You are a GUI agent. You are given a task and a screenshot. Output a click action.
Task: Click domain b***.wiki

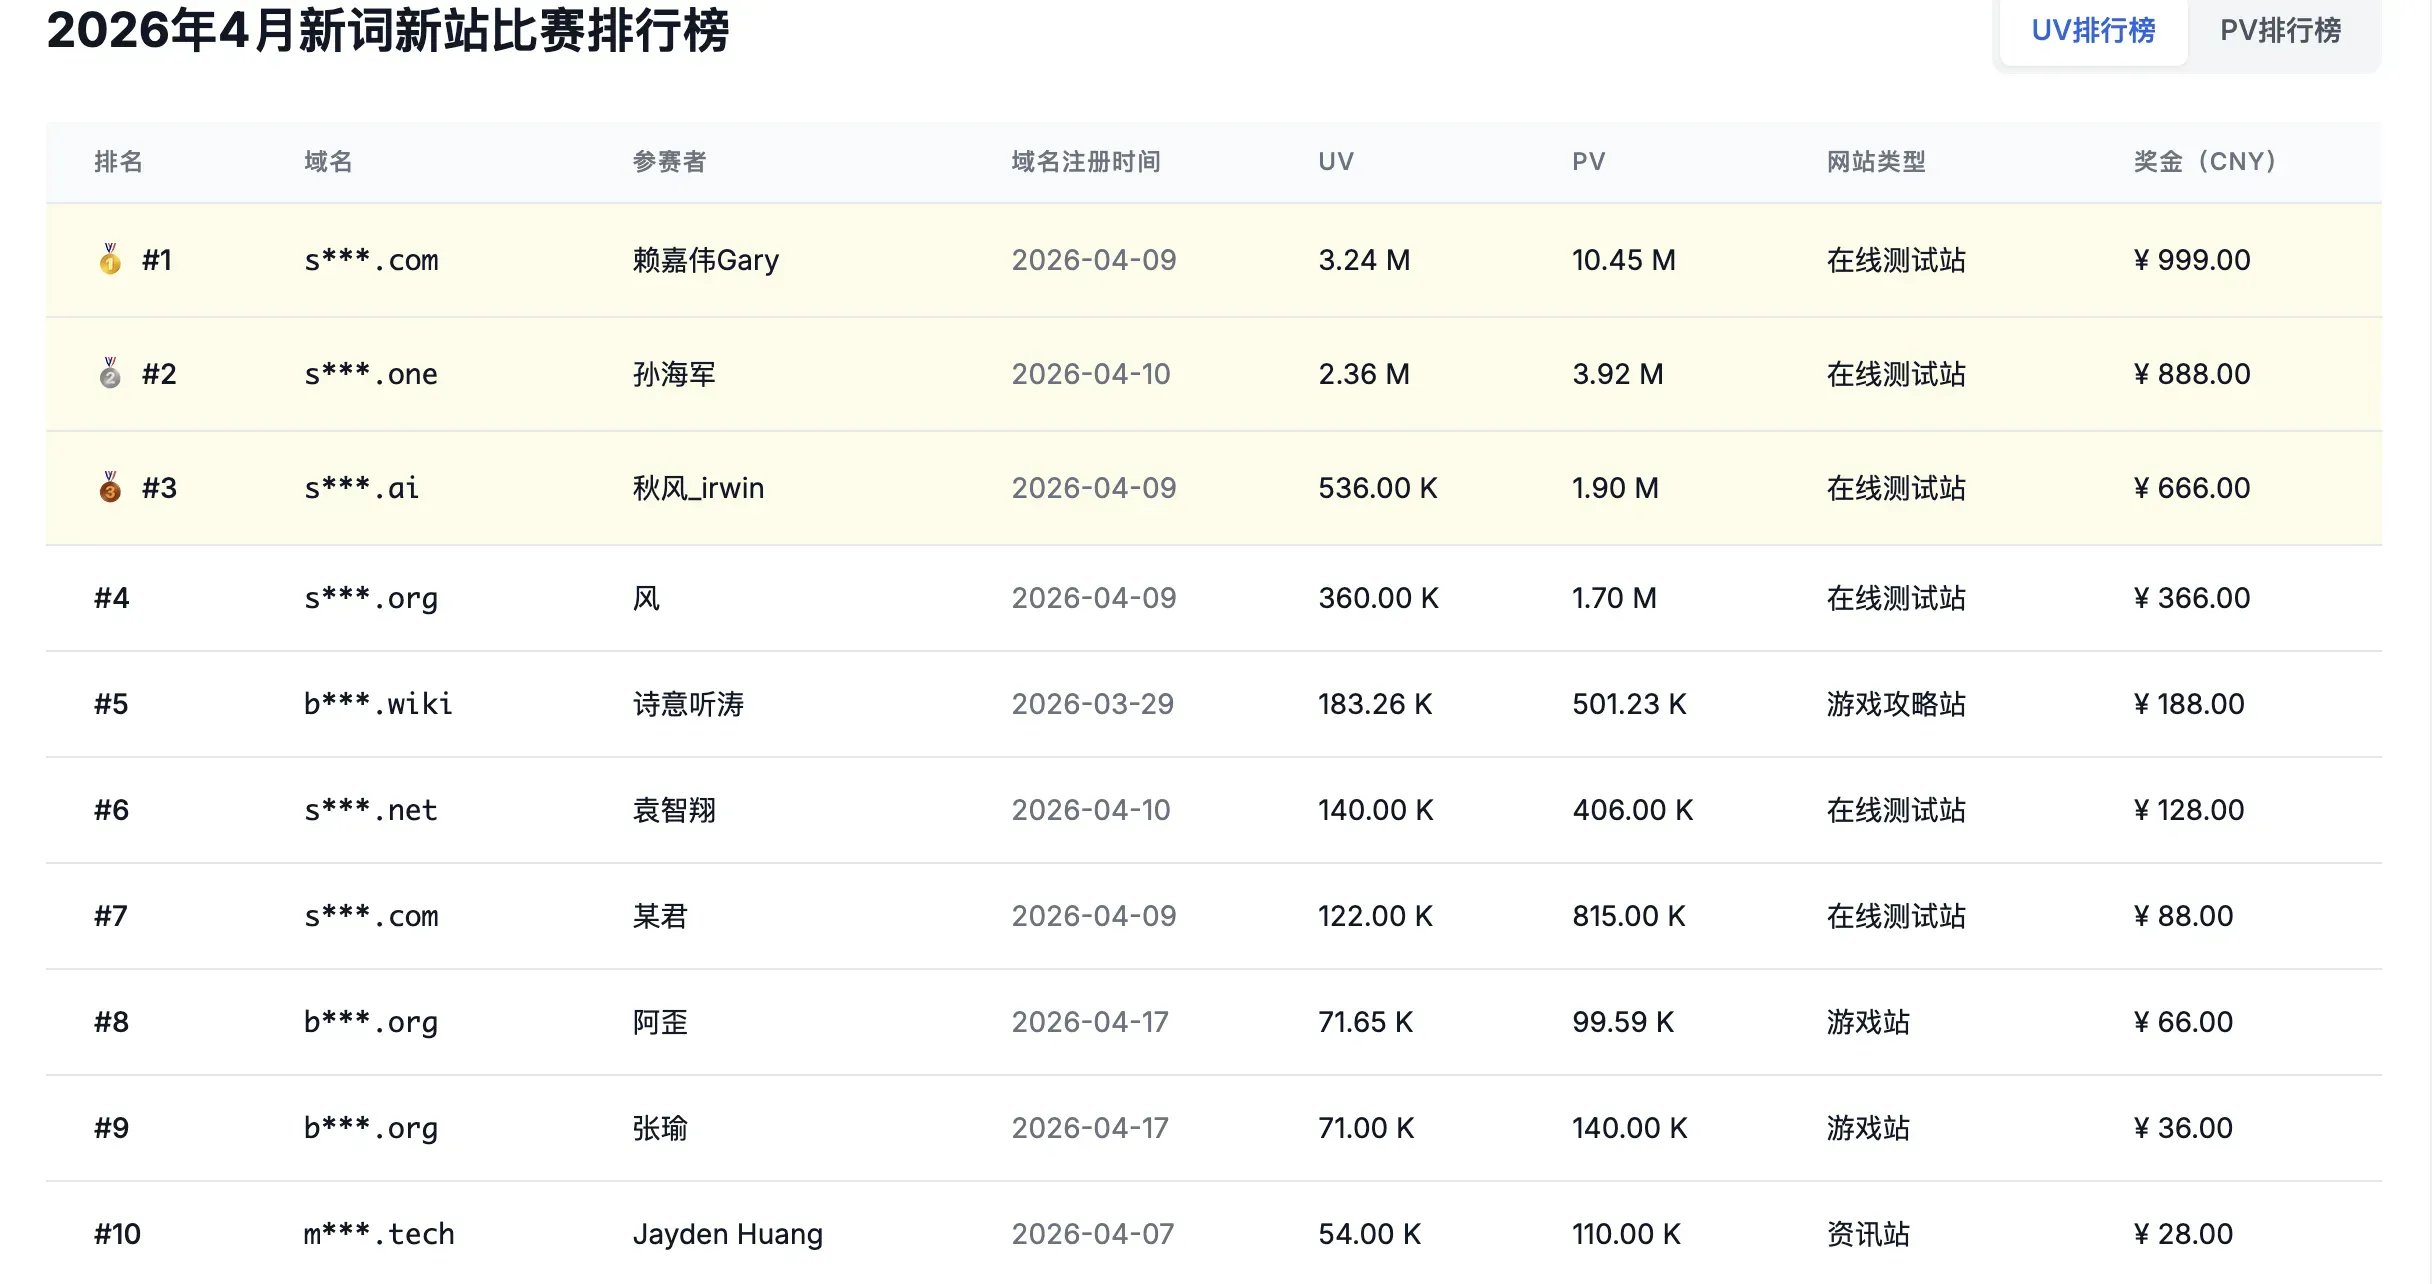[378, 704]
